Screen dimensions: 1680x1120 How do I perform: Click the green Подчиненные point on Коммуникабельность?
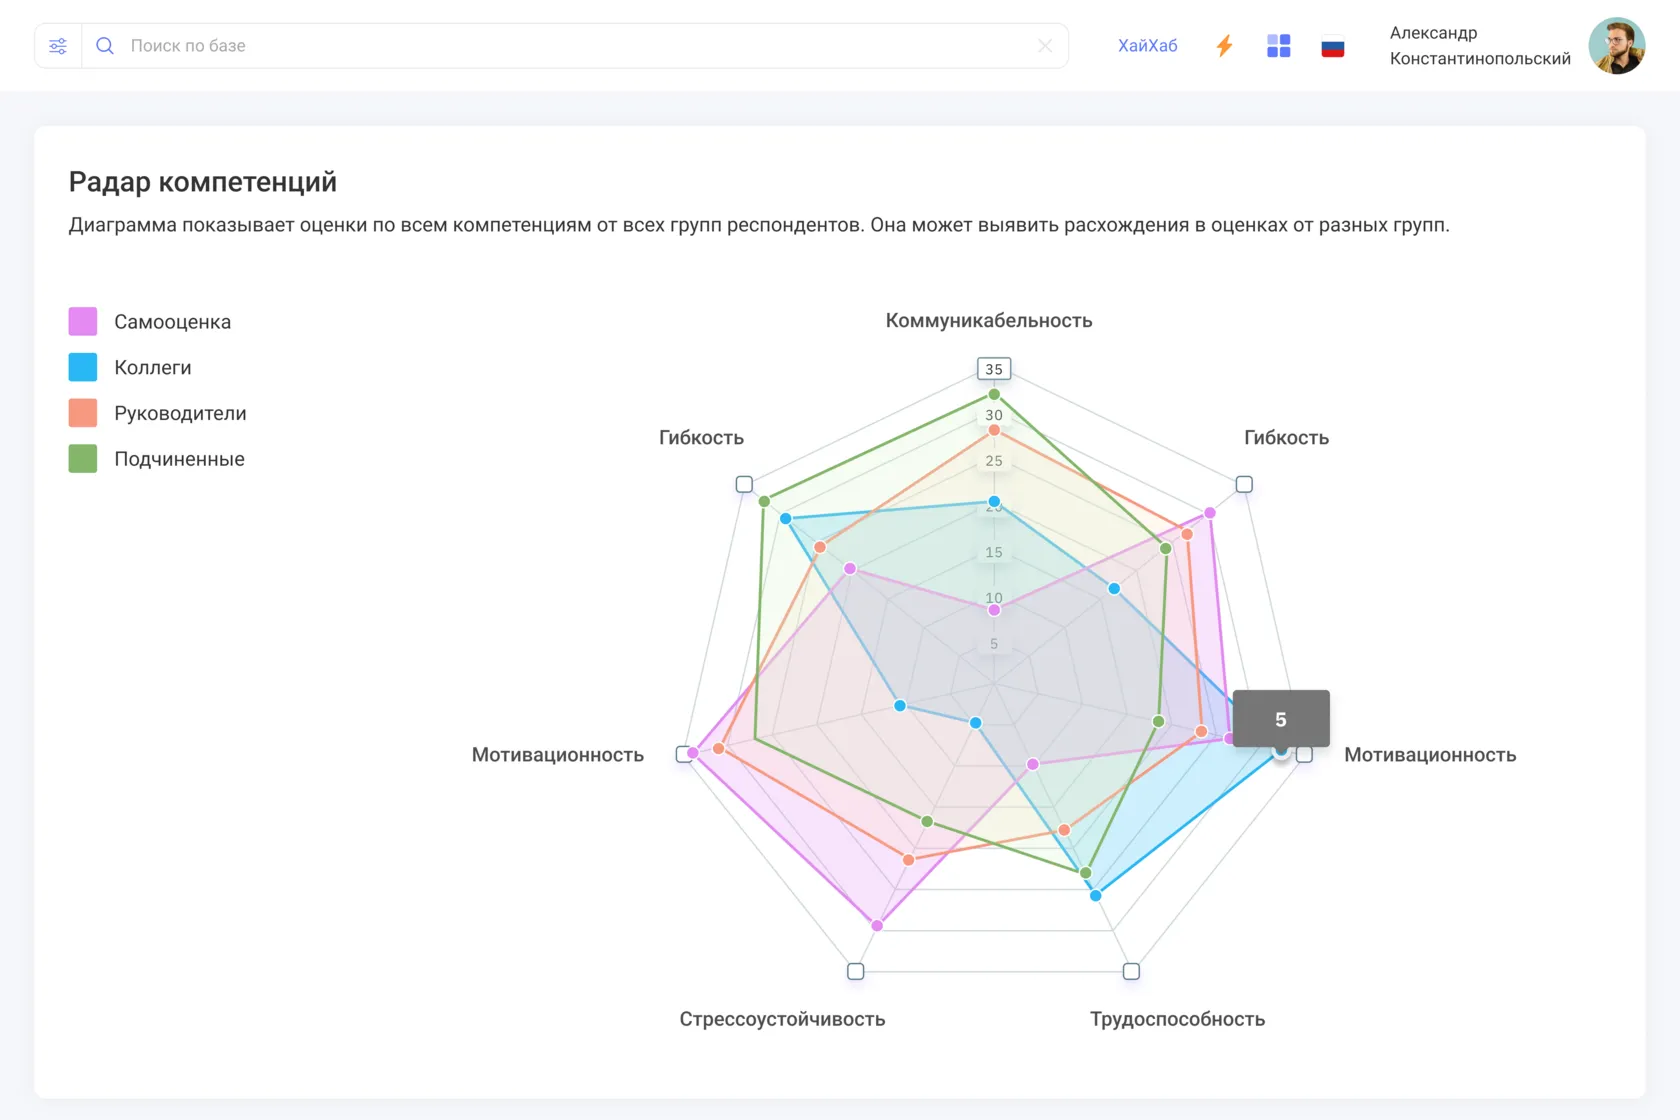994,395
